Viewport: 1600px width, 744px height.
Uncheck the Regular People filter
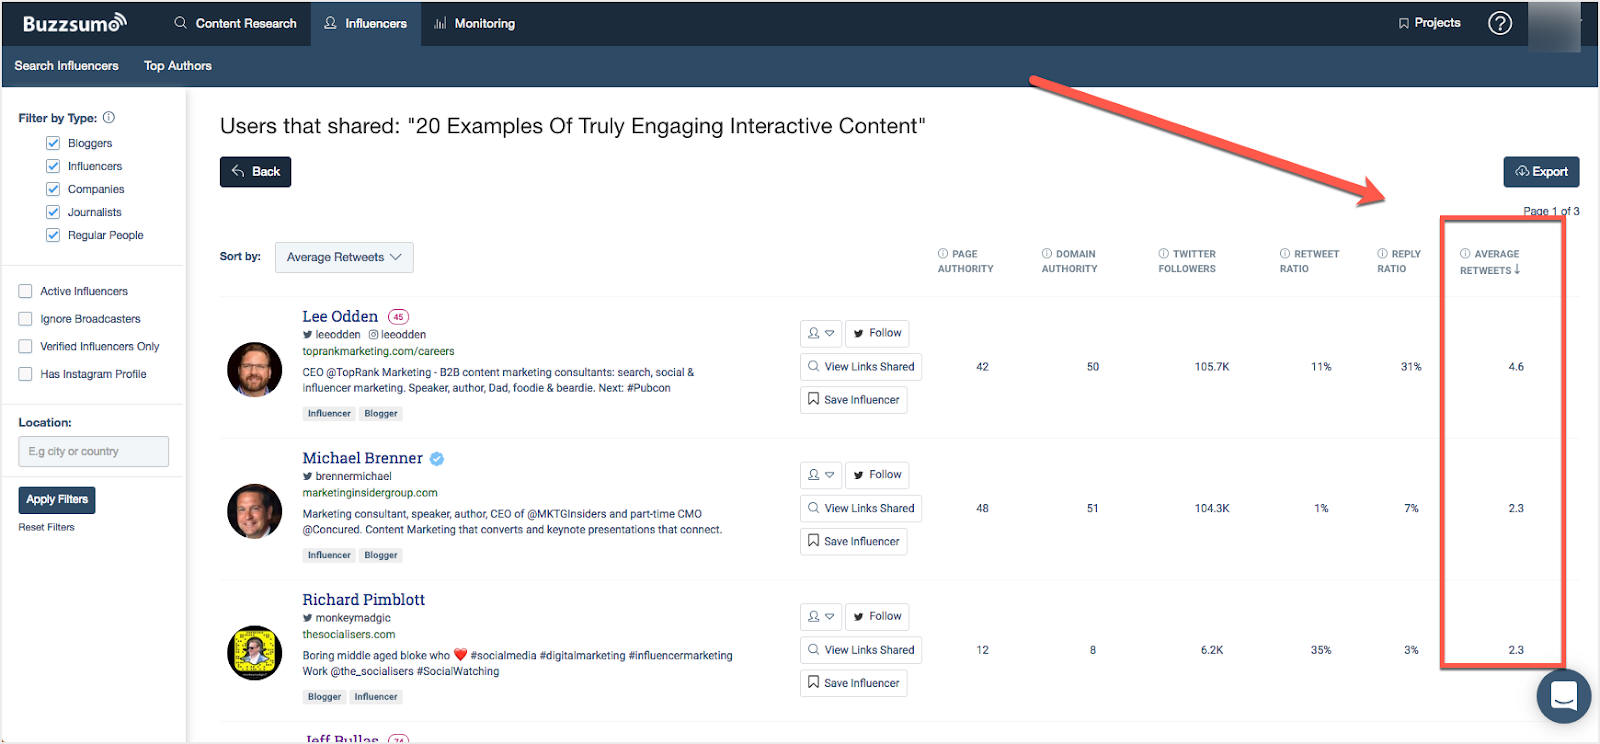tap(53, 235)
